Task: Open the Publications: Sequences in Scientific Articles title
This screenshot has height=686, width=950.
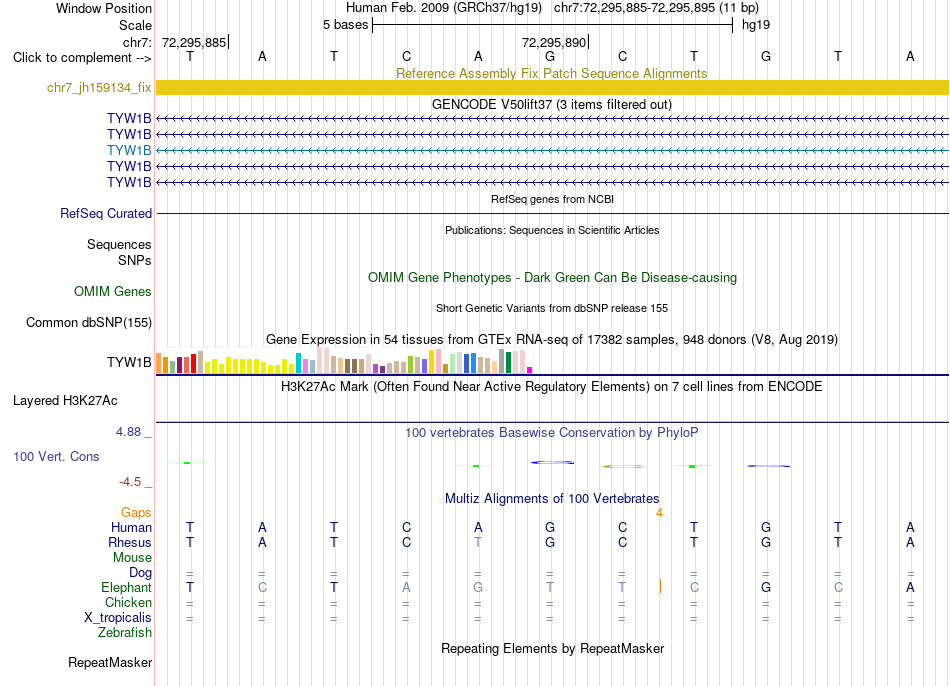Action: (552, 230)
